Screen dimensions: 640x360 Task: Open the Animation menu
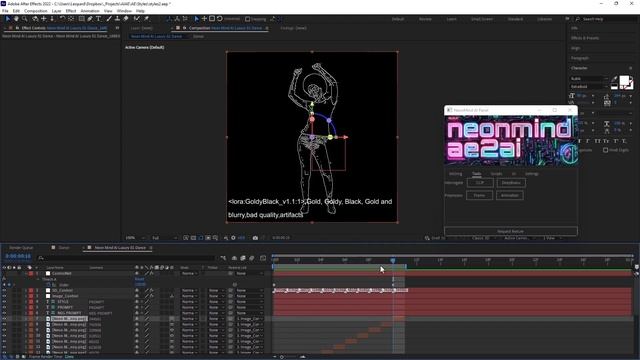pyautogui.click(x=90, y=11)
